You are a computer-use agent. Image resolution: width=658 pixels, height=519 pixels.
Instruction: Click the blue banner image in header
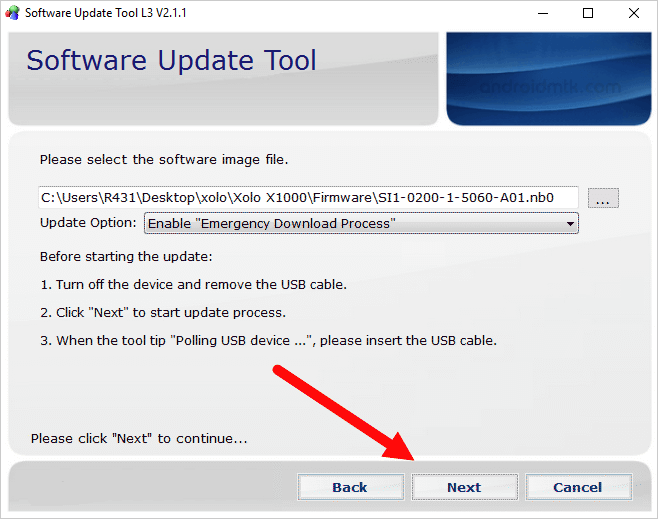[549, 79]
